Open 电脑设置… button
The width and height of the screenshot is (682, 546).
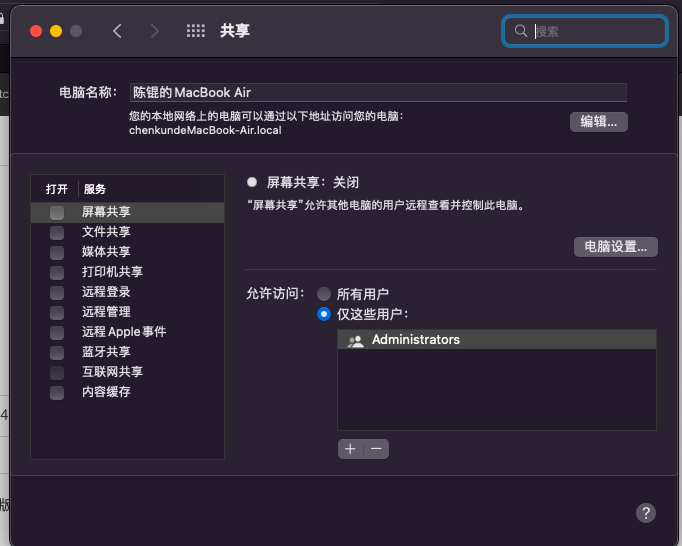[615, 247]
